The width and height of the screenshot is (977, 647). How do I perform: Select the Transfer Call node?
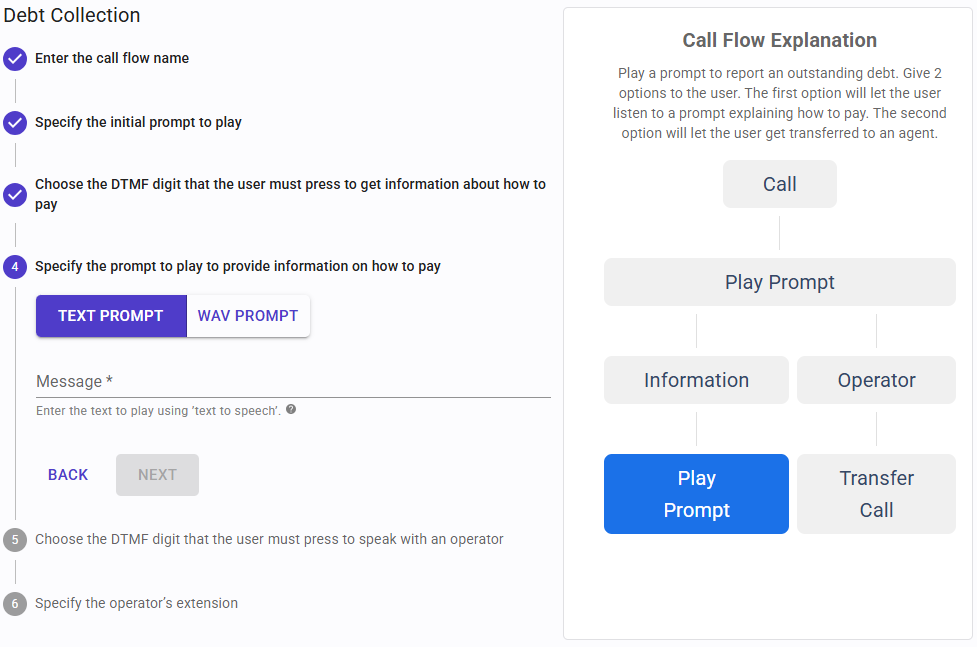(875, 493)
